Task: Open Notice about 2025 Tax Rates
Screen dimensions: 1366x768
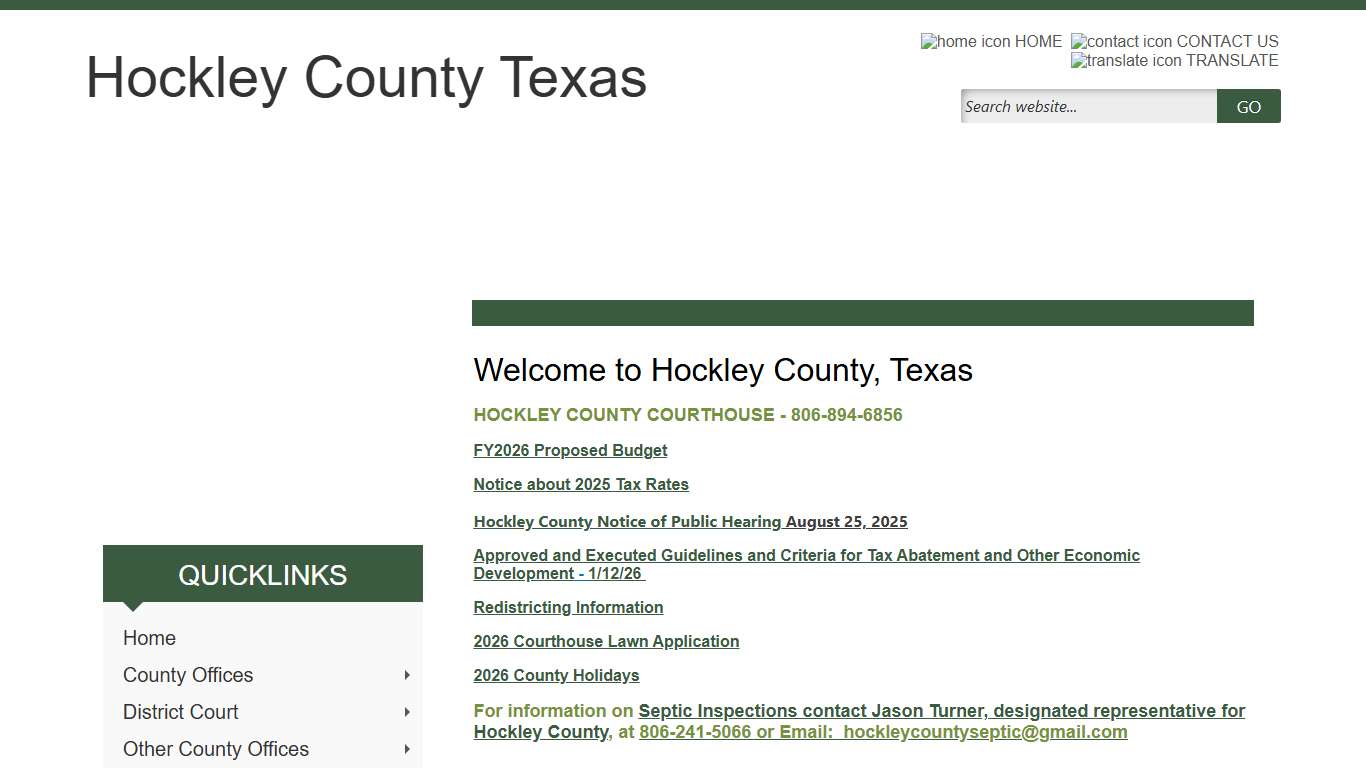Action: tap(580, 484)
